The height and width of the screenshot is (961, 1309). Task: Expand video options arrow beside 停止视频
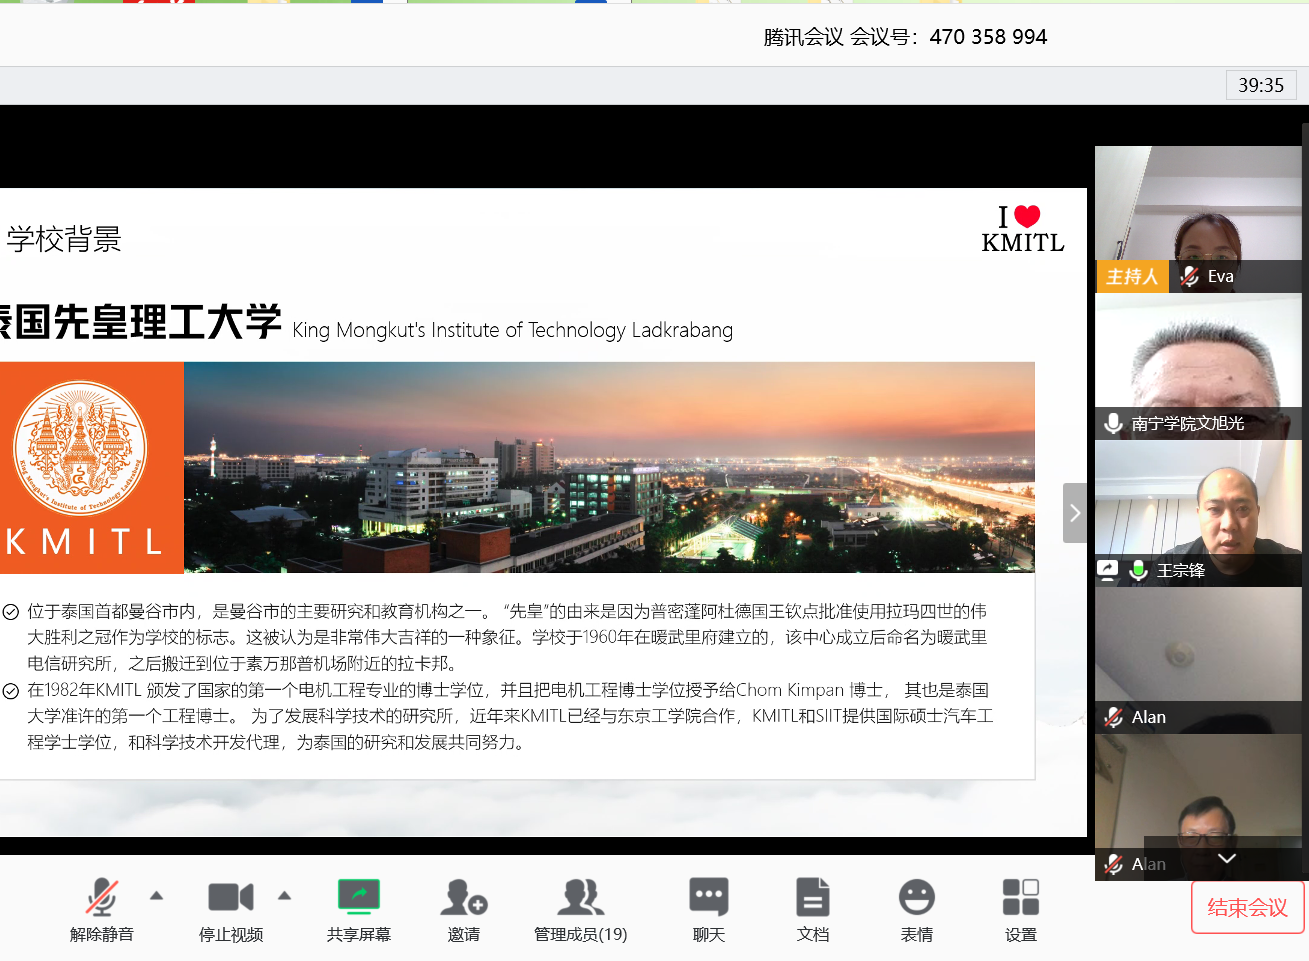(x=285, y=896)
